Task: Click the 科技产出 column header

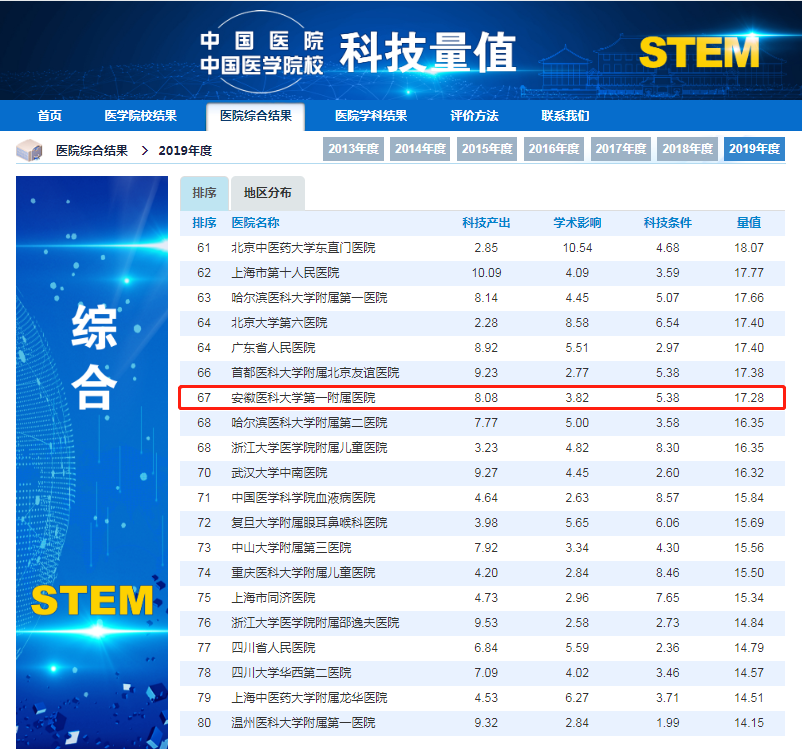Action: 486,223
